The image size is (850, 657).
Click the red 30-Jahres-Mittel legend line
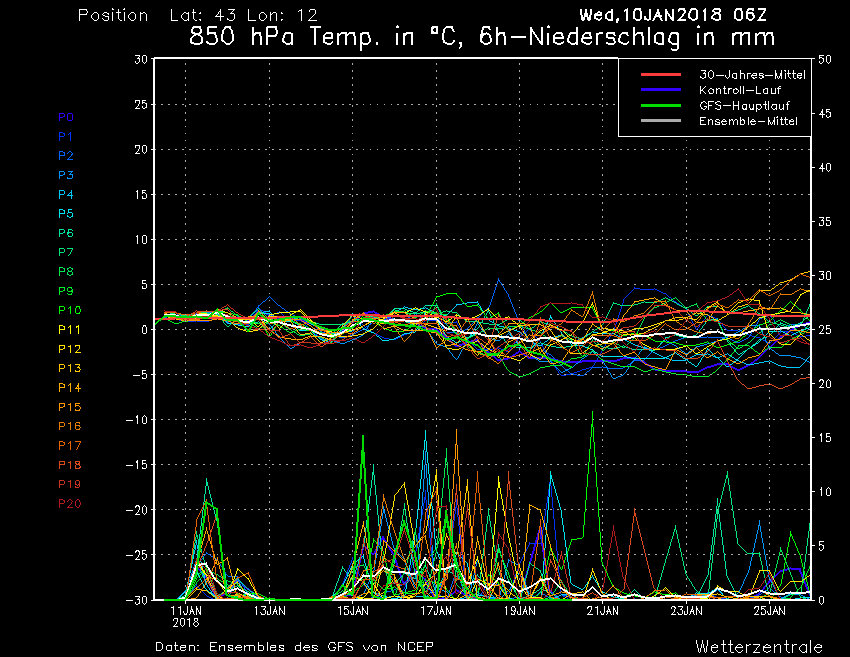tap(660, 75)
